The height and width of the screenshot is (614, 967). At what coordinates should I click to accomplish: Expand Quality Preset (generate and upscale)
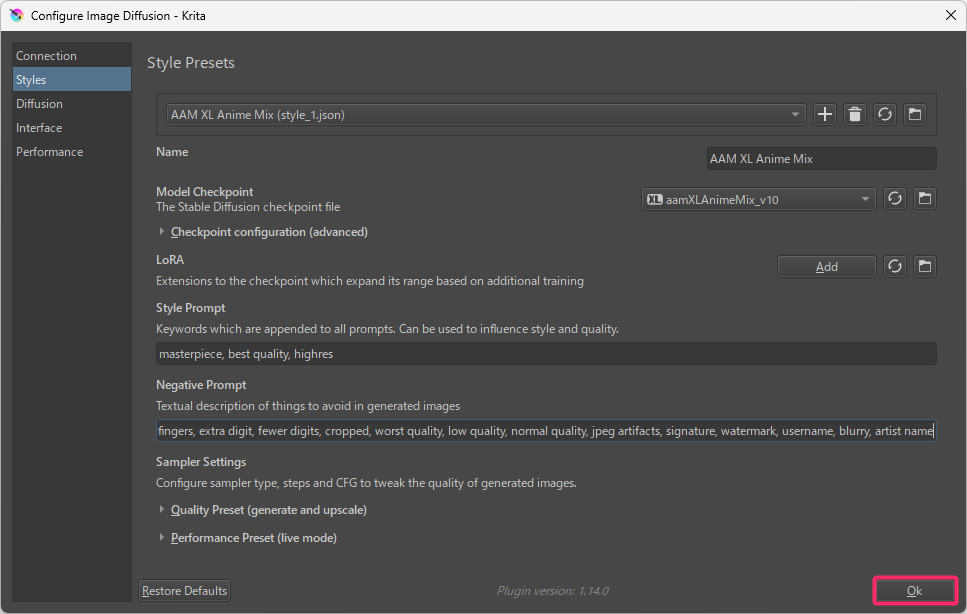pyautogui.click(x=263, y=510)
